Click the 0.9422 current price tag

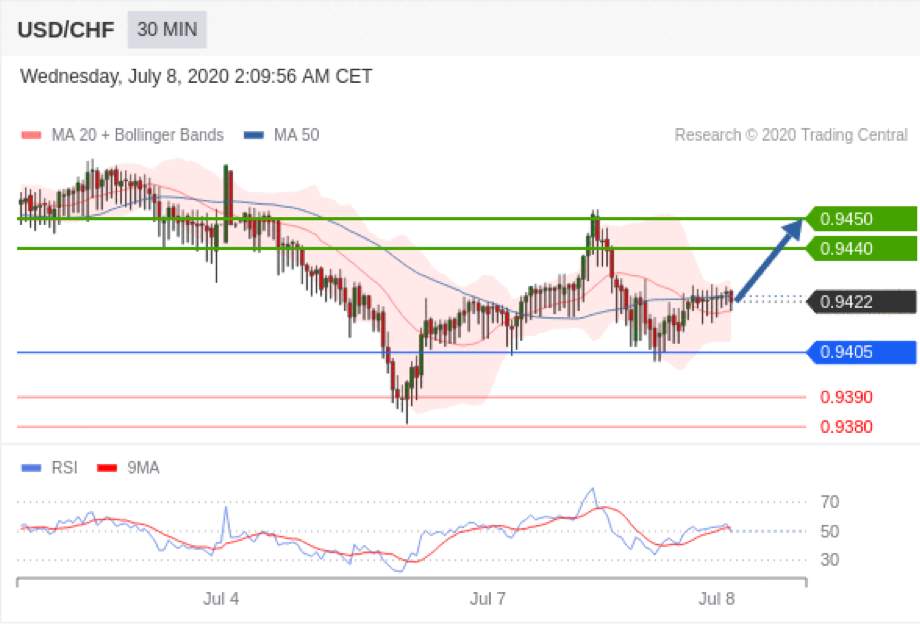coord(861,302)
